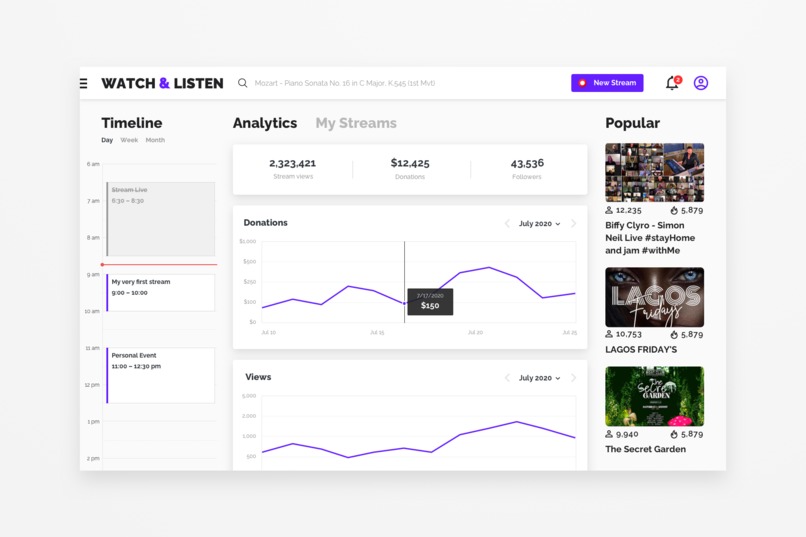Open the July 2020 dropdown in Views

point(539,378)
